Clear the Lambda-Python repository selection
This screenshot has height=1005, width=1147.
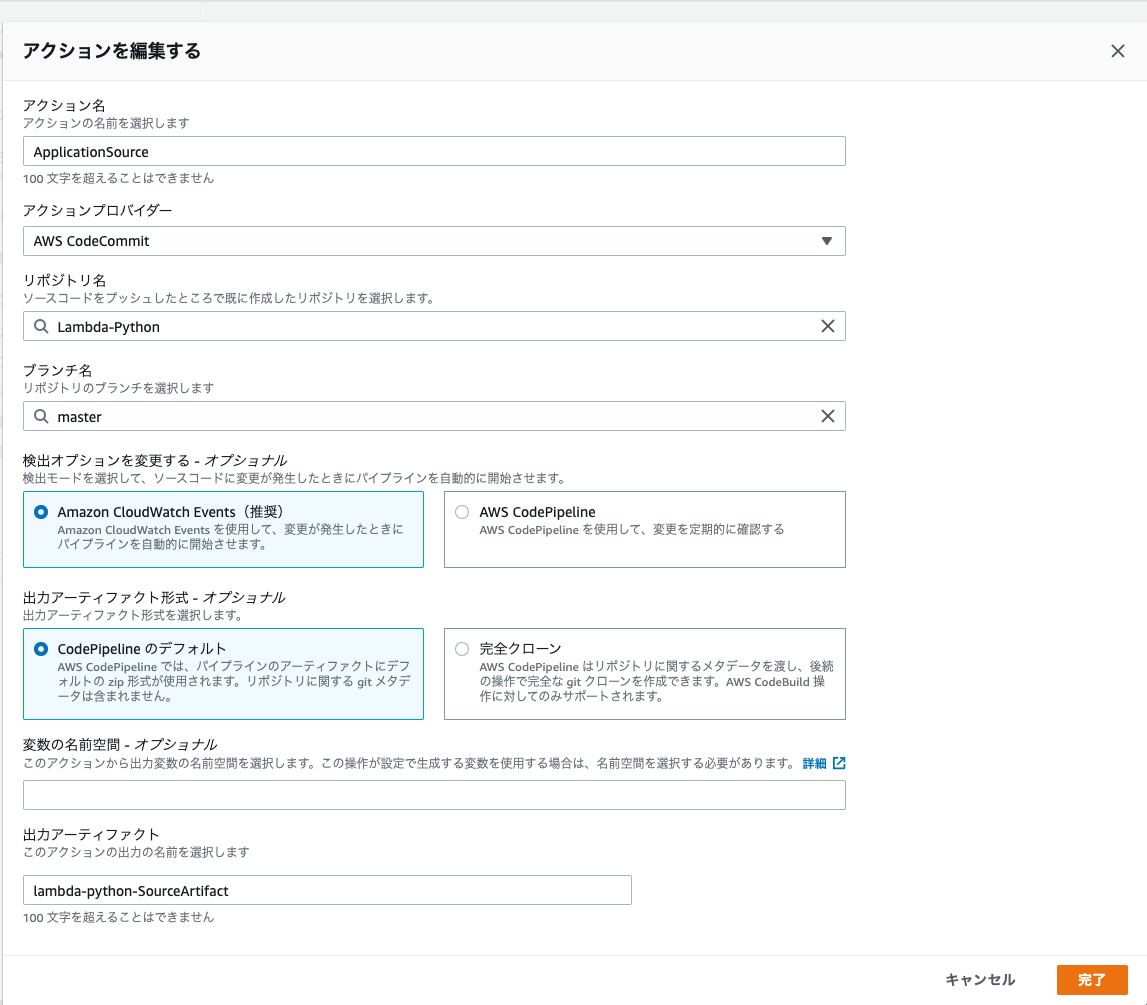(x=827, y=326)
